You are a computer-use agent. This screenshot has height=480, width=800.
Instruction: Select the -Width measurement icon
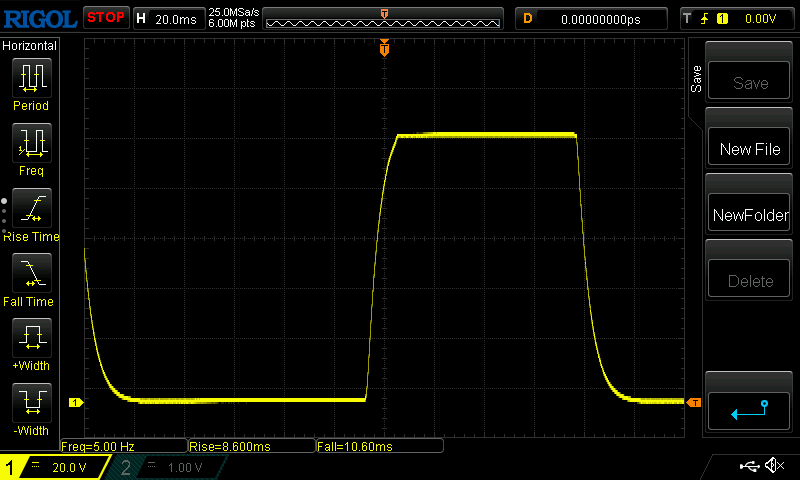tap(32, 402)
